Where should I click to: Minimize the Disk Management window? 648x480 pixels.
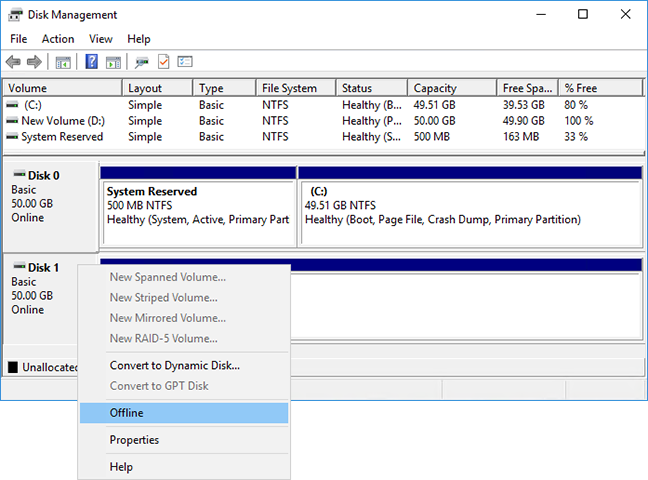(x=541, y=14)
